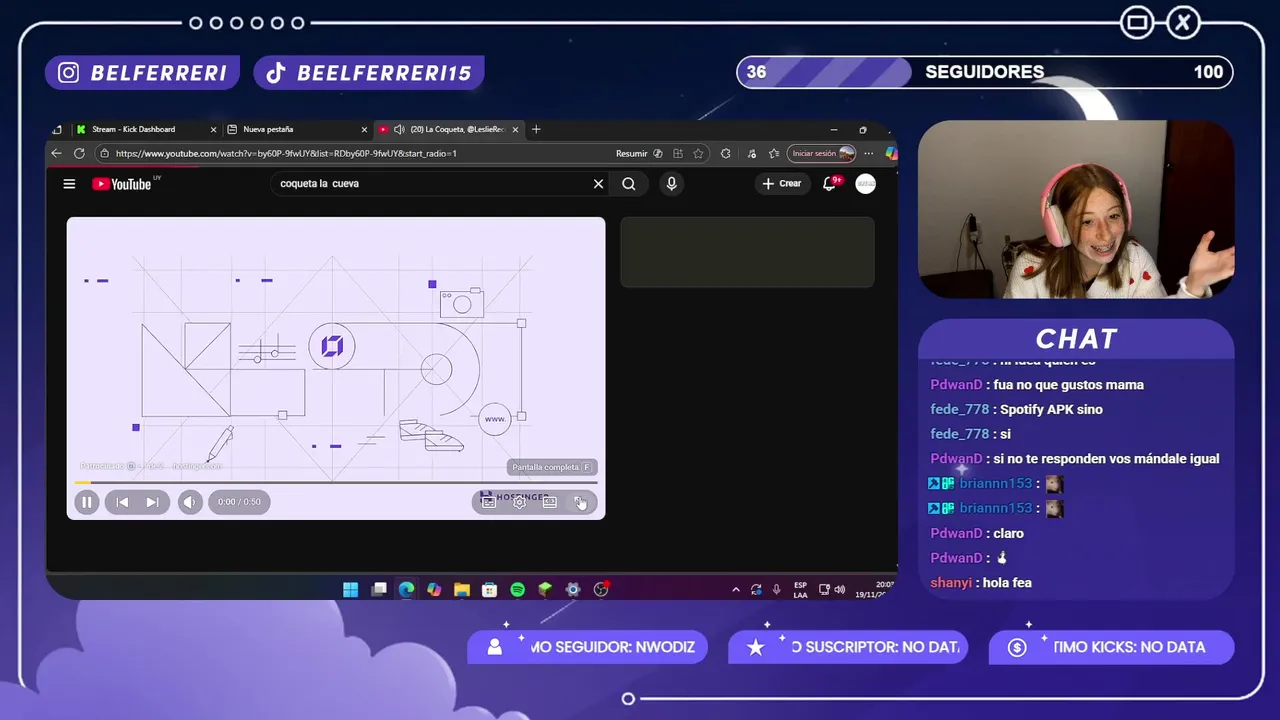
Task: Click the SEGUIDORES follower goal bar
Action: click(985, 72)
